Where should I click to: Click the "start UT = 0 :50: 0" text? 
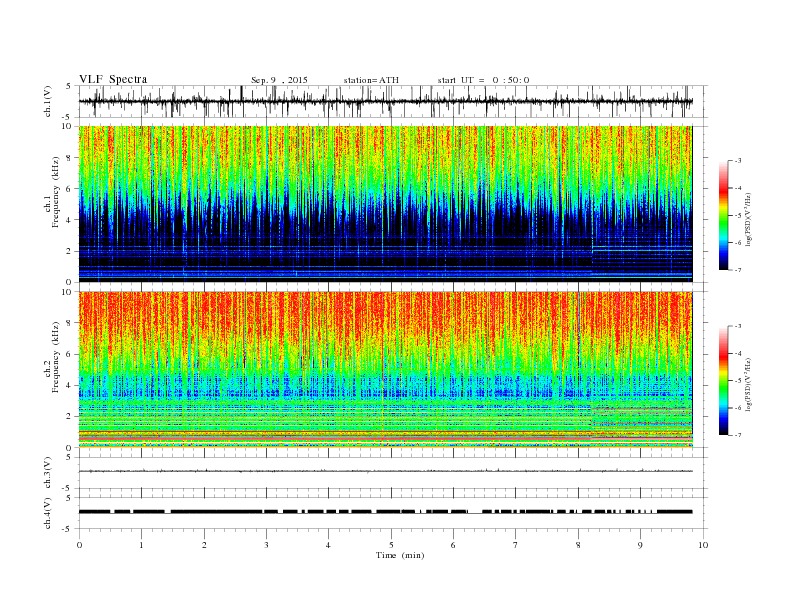(x=483, y=80)
